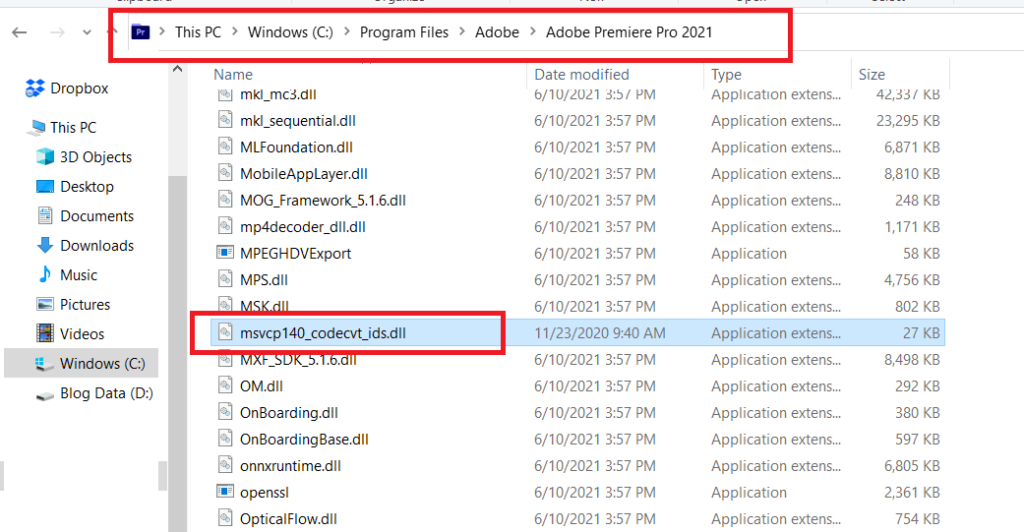1024x532 pixels.
Task: Click the Videos film icon
Action: click(45, 334)
